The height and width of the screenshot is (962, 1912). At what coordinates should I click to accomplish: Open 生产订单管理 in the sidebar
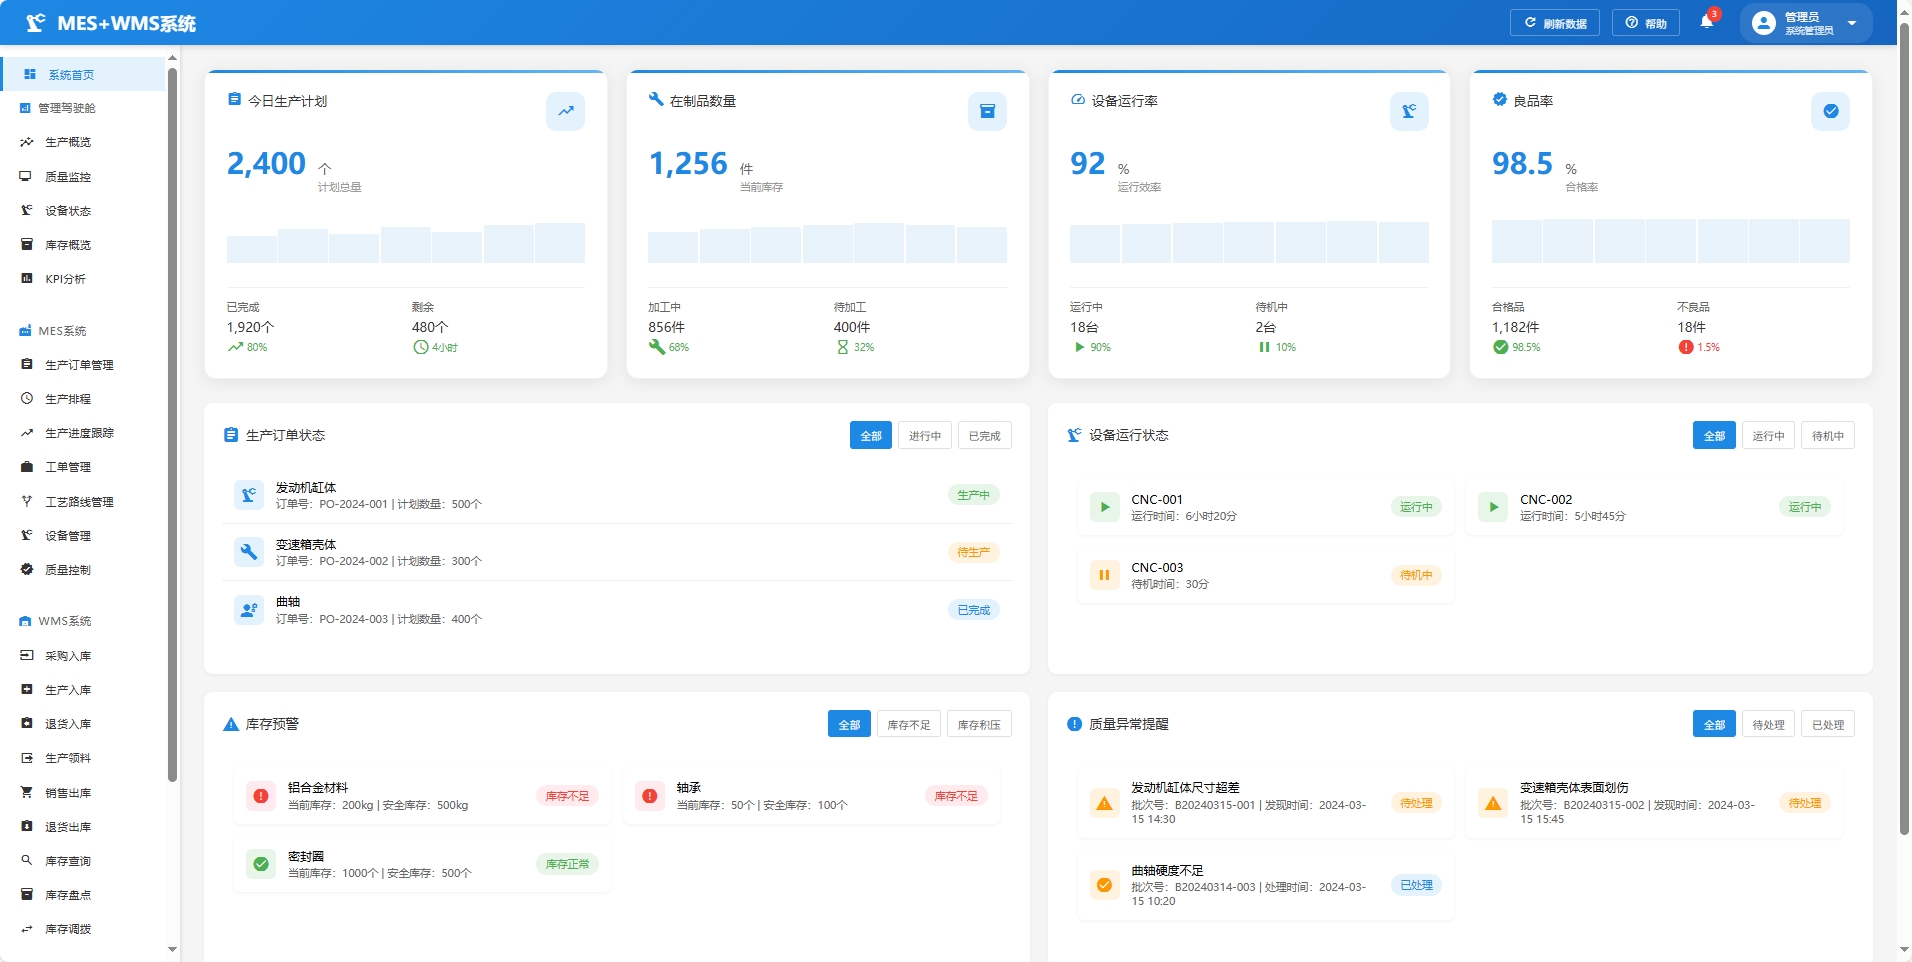pyautogui.click(x=79, y=365)
